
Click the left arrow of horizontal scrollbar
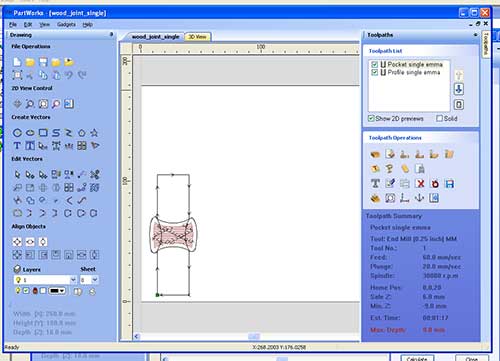(136, 336)
